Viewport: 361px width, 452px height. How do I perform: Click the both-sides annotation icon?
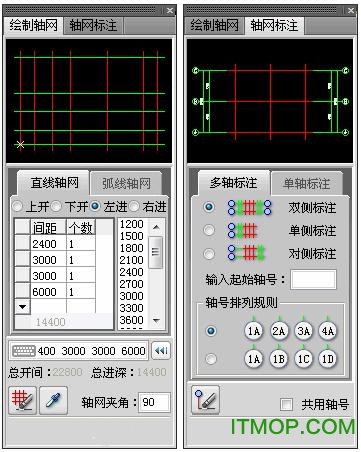(x=250, y=207)
